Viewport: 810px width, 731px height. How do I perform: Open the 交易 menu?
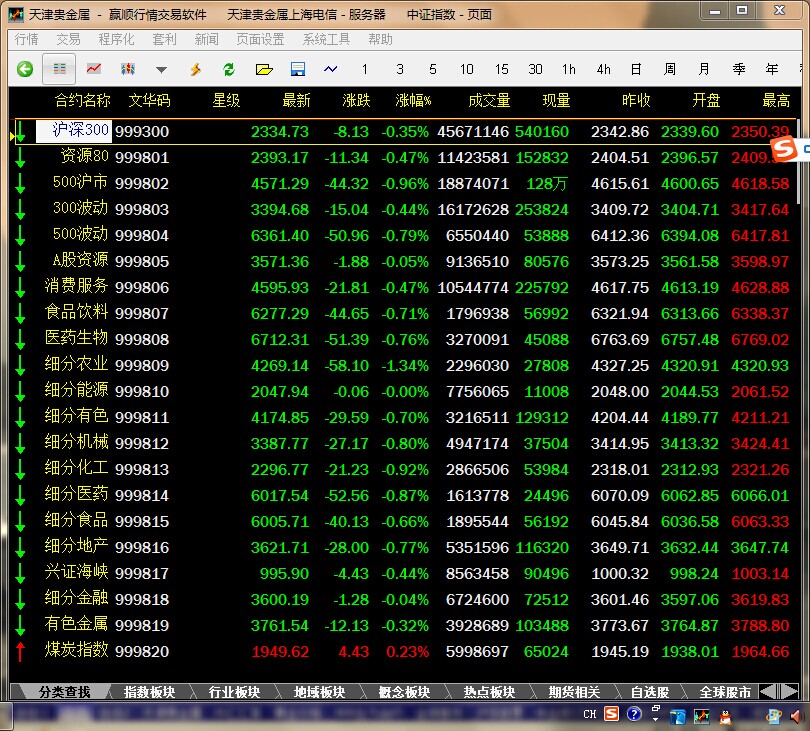point(68,39)
